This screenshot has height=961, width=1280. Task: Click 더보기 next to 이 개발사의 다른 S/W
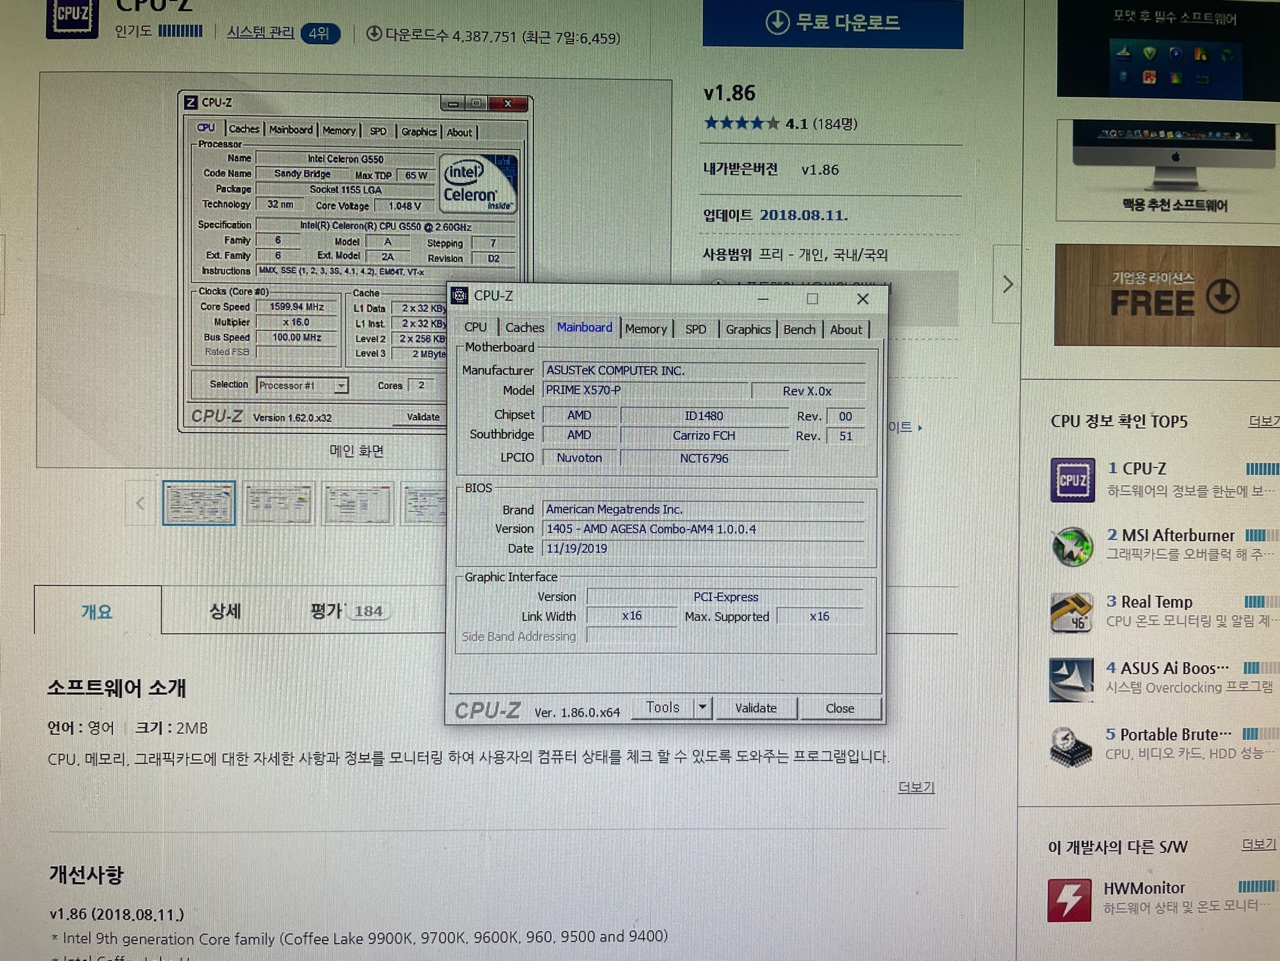(x=1259, y=845)
